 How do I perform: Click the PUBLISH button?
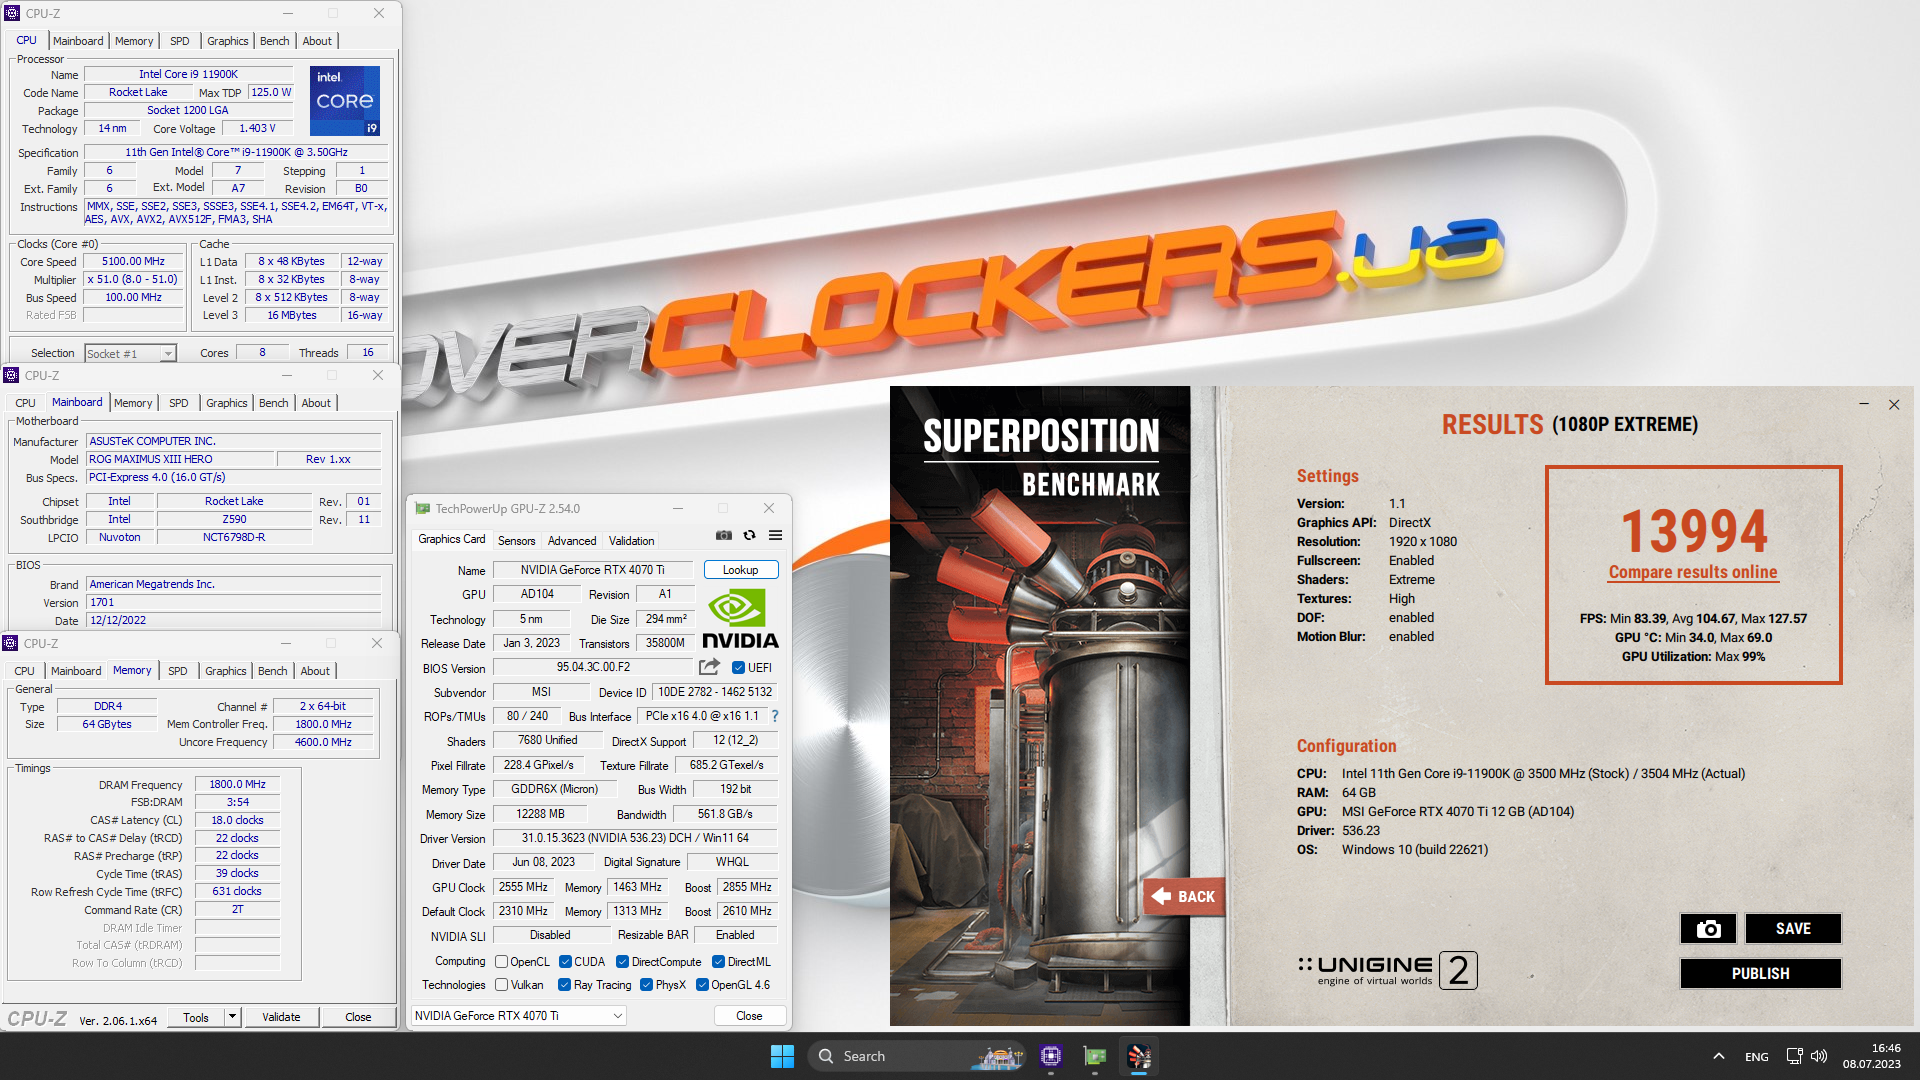click(1760, 973)
